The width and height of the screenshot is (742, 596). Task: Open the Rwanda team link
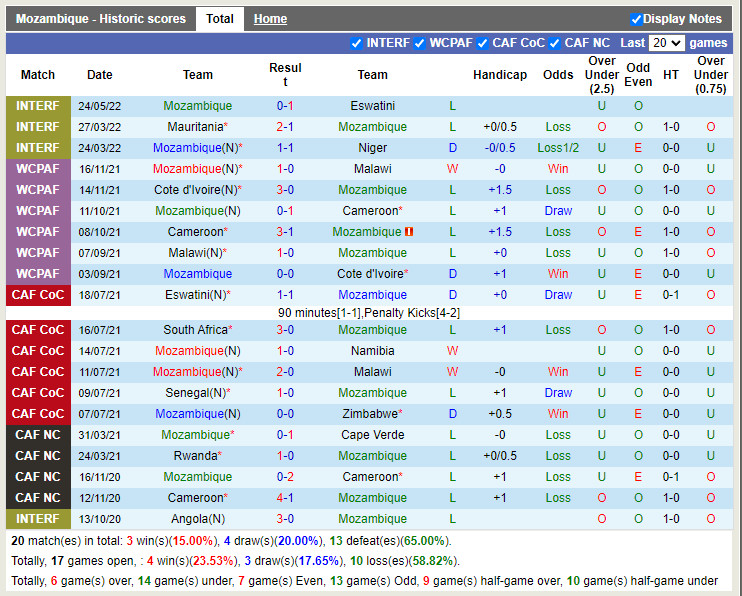[194, 456]
